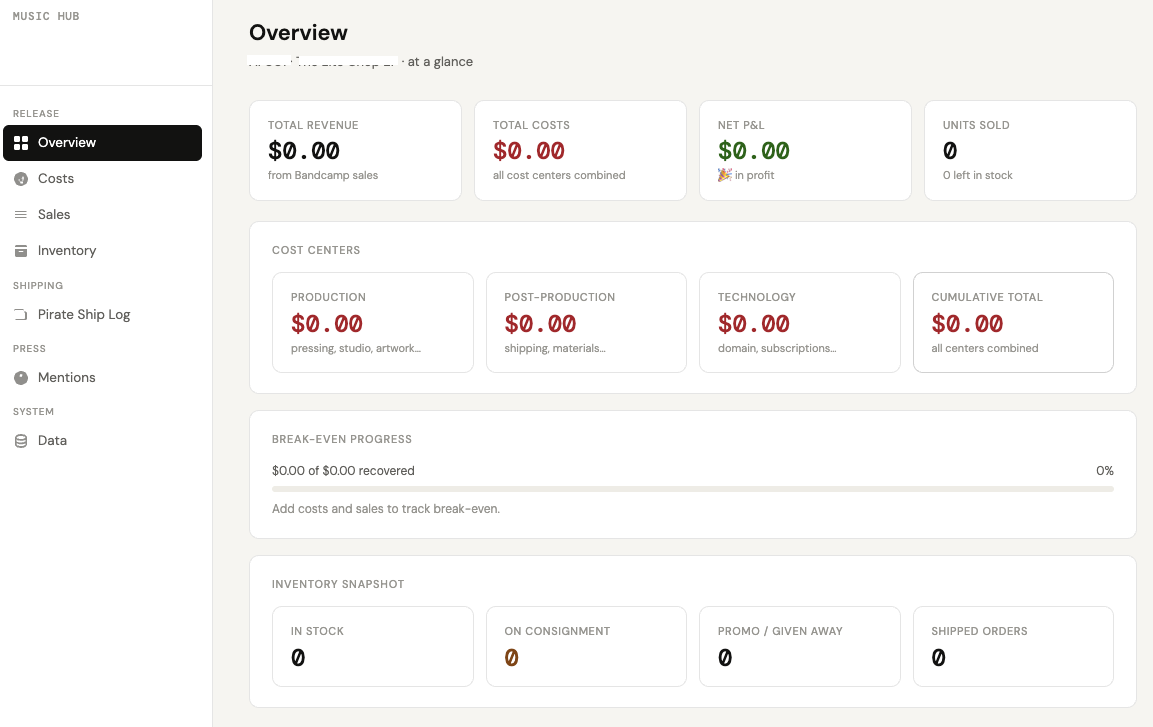The image size is (1153, 727).
Task: Click the Mentions icon under Press
Action: point(22,377)
